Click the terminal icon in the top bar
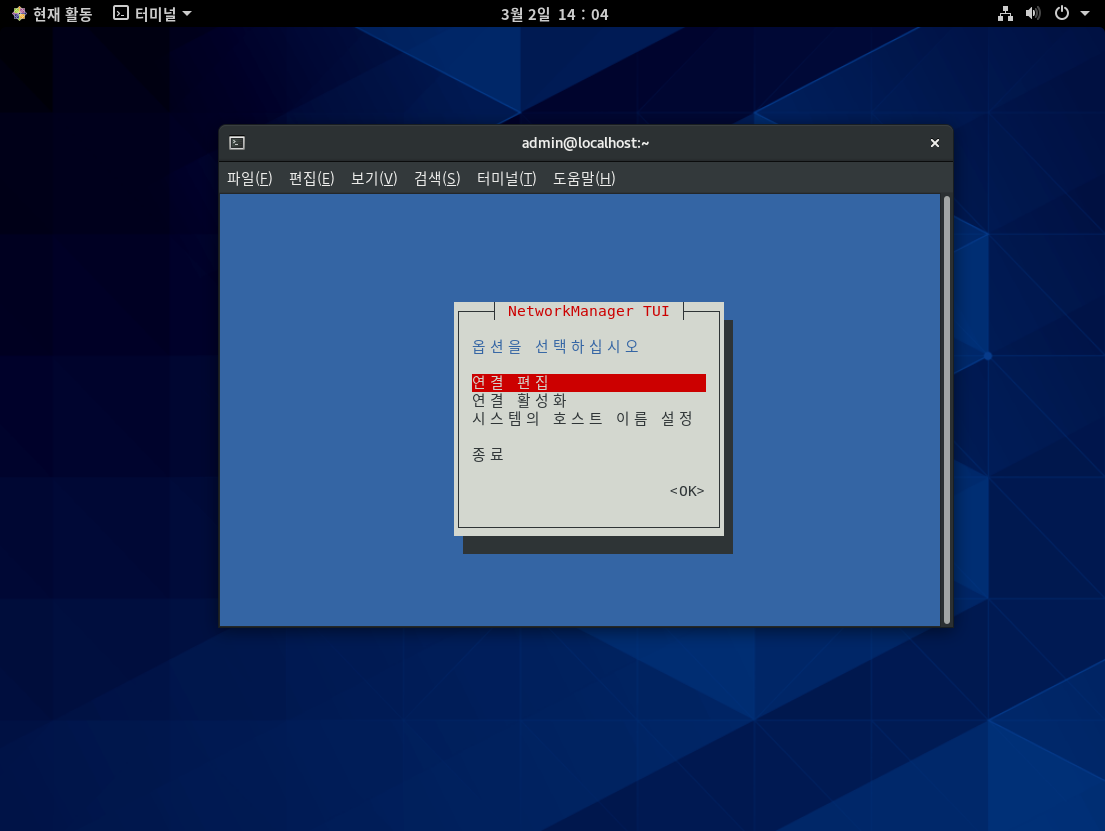 (x=121, y=13)
